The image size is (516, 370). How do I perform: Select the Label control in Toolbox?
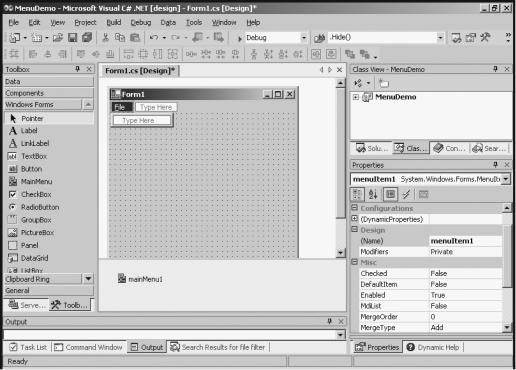point(49,131)
